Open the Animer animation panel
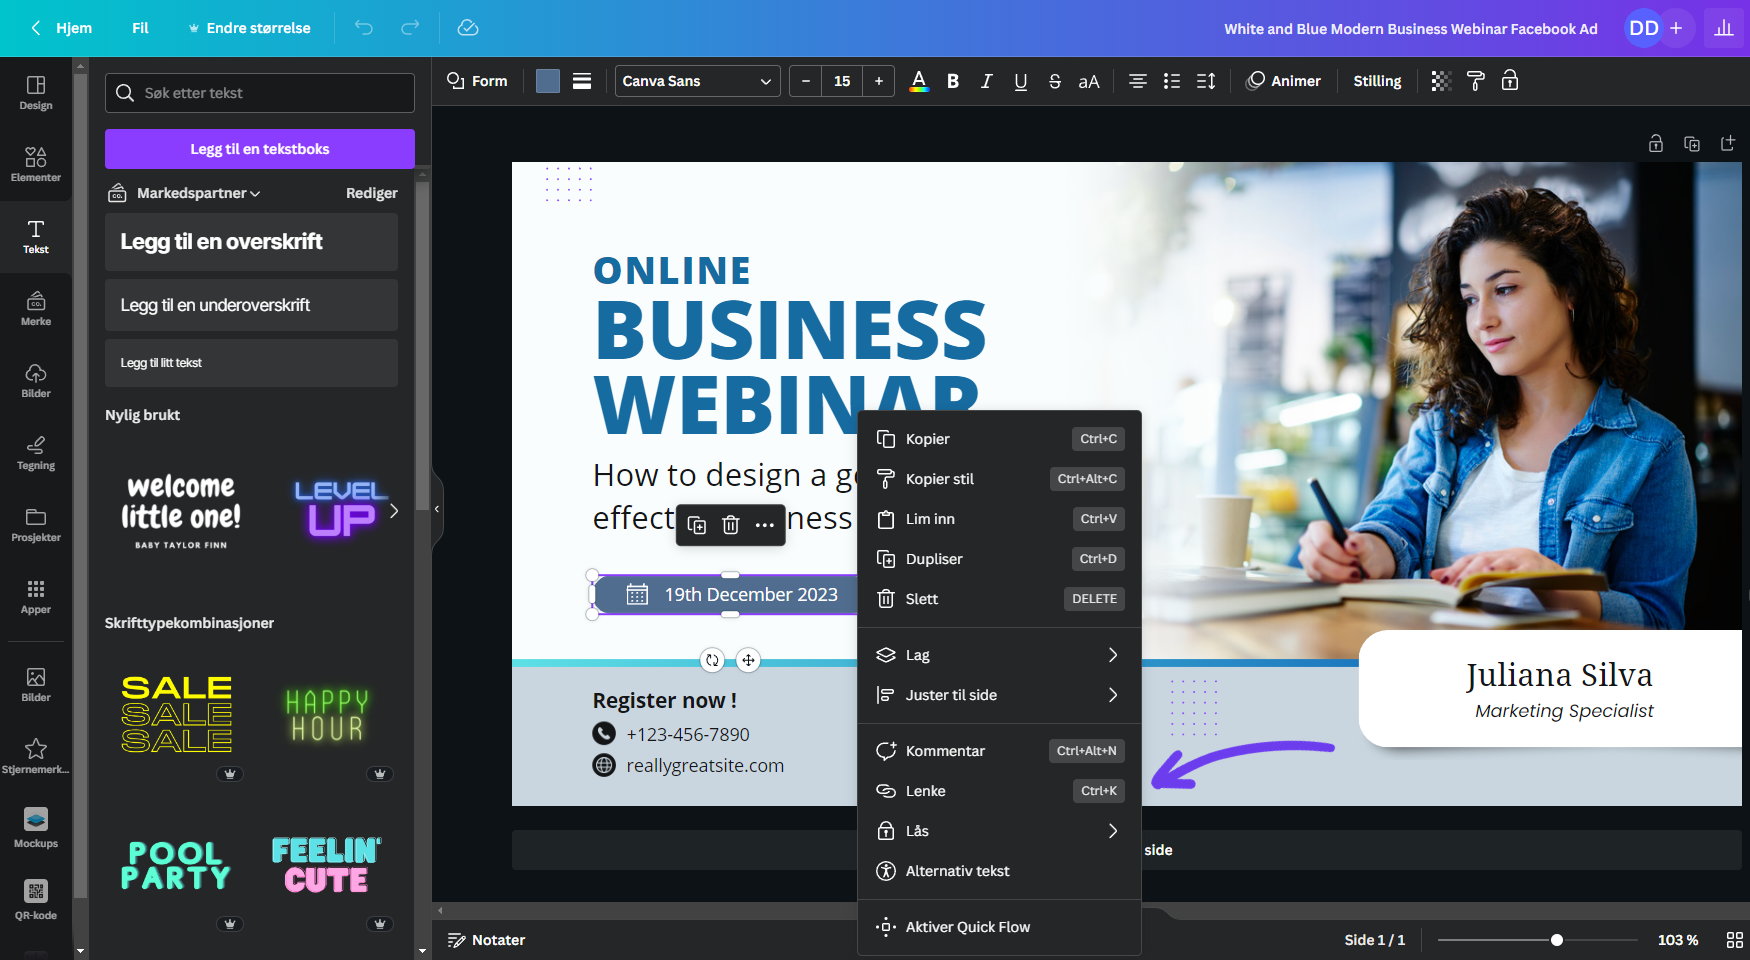Image resolution: width=1750 pixels, height=960 pixels. 1284,81
